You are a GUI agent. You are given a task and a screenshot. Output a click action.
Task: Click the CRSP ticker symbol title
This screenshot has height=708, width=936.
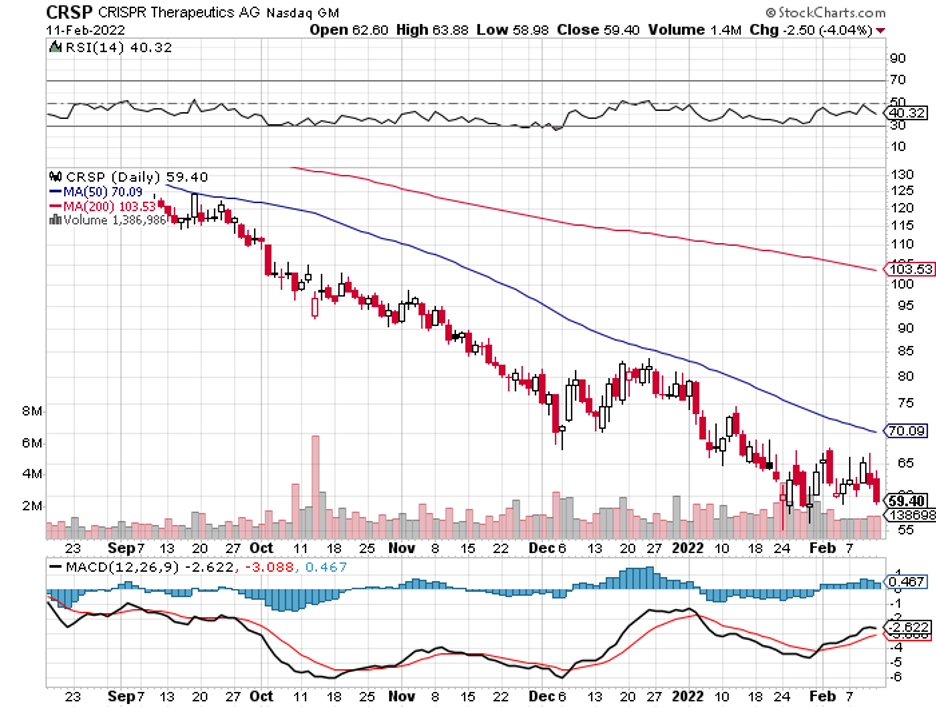[70, 13]
